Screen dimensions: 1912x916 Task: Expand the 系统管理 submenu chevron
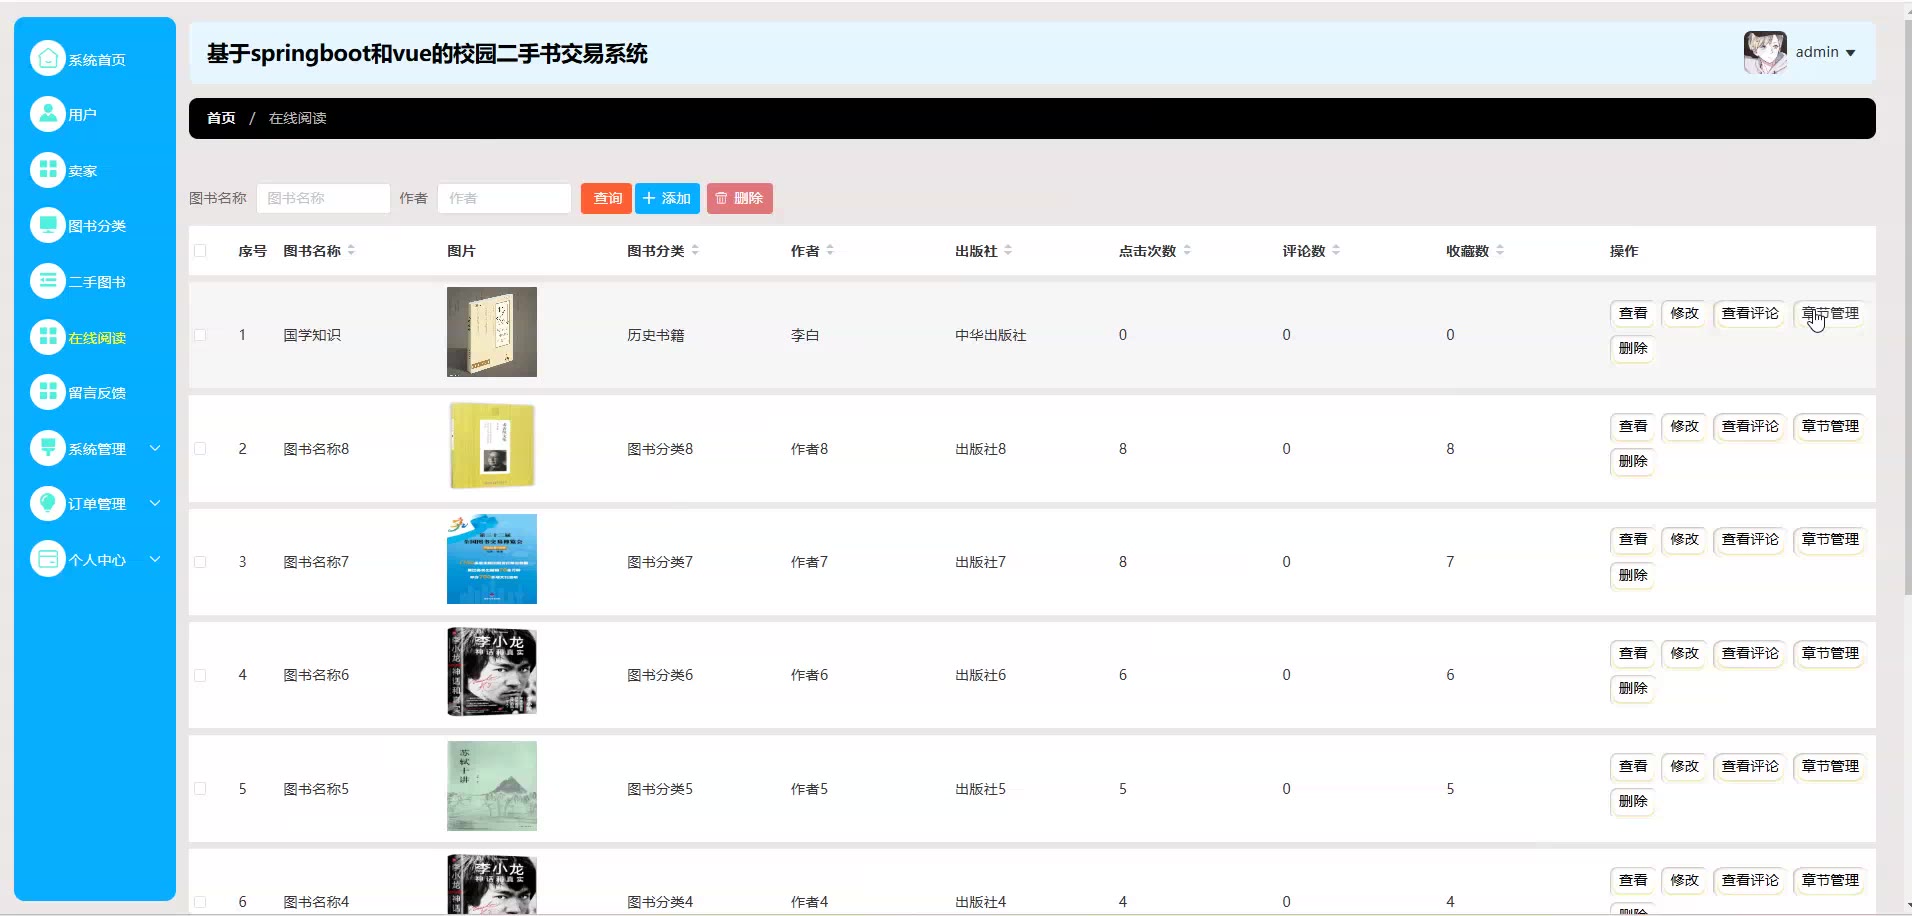(155, 448)
